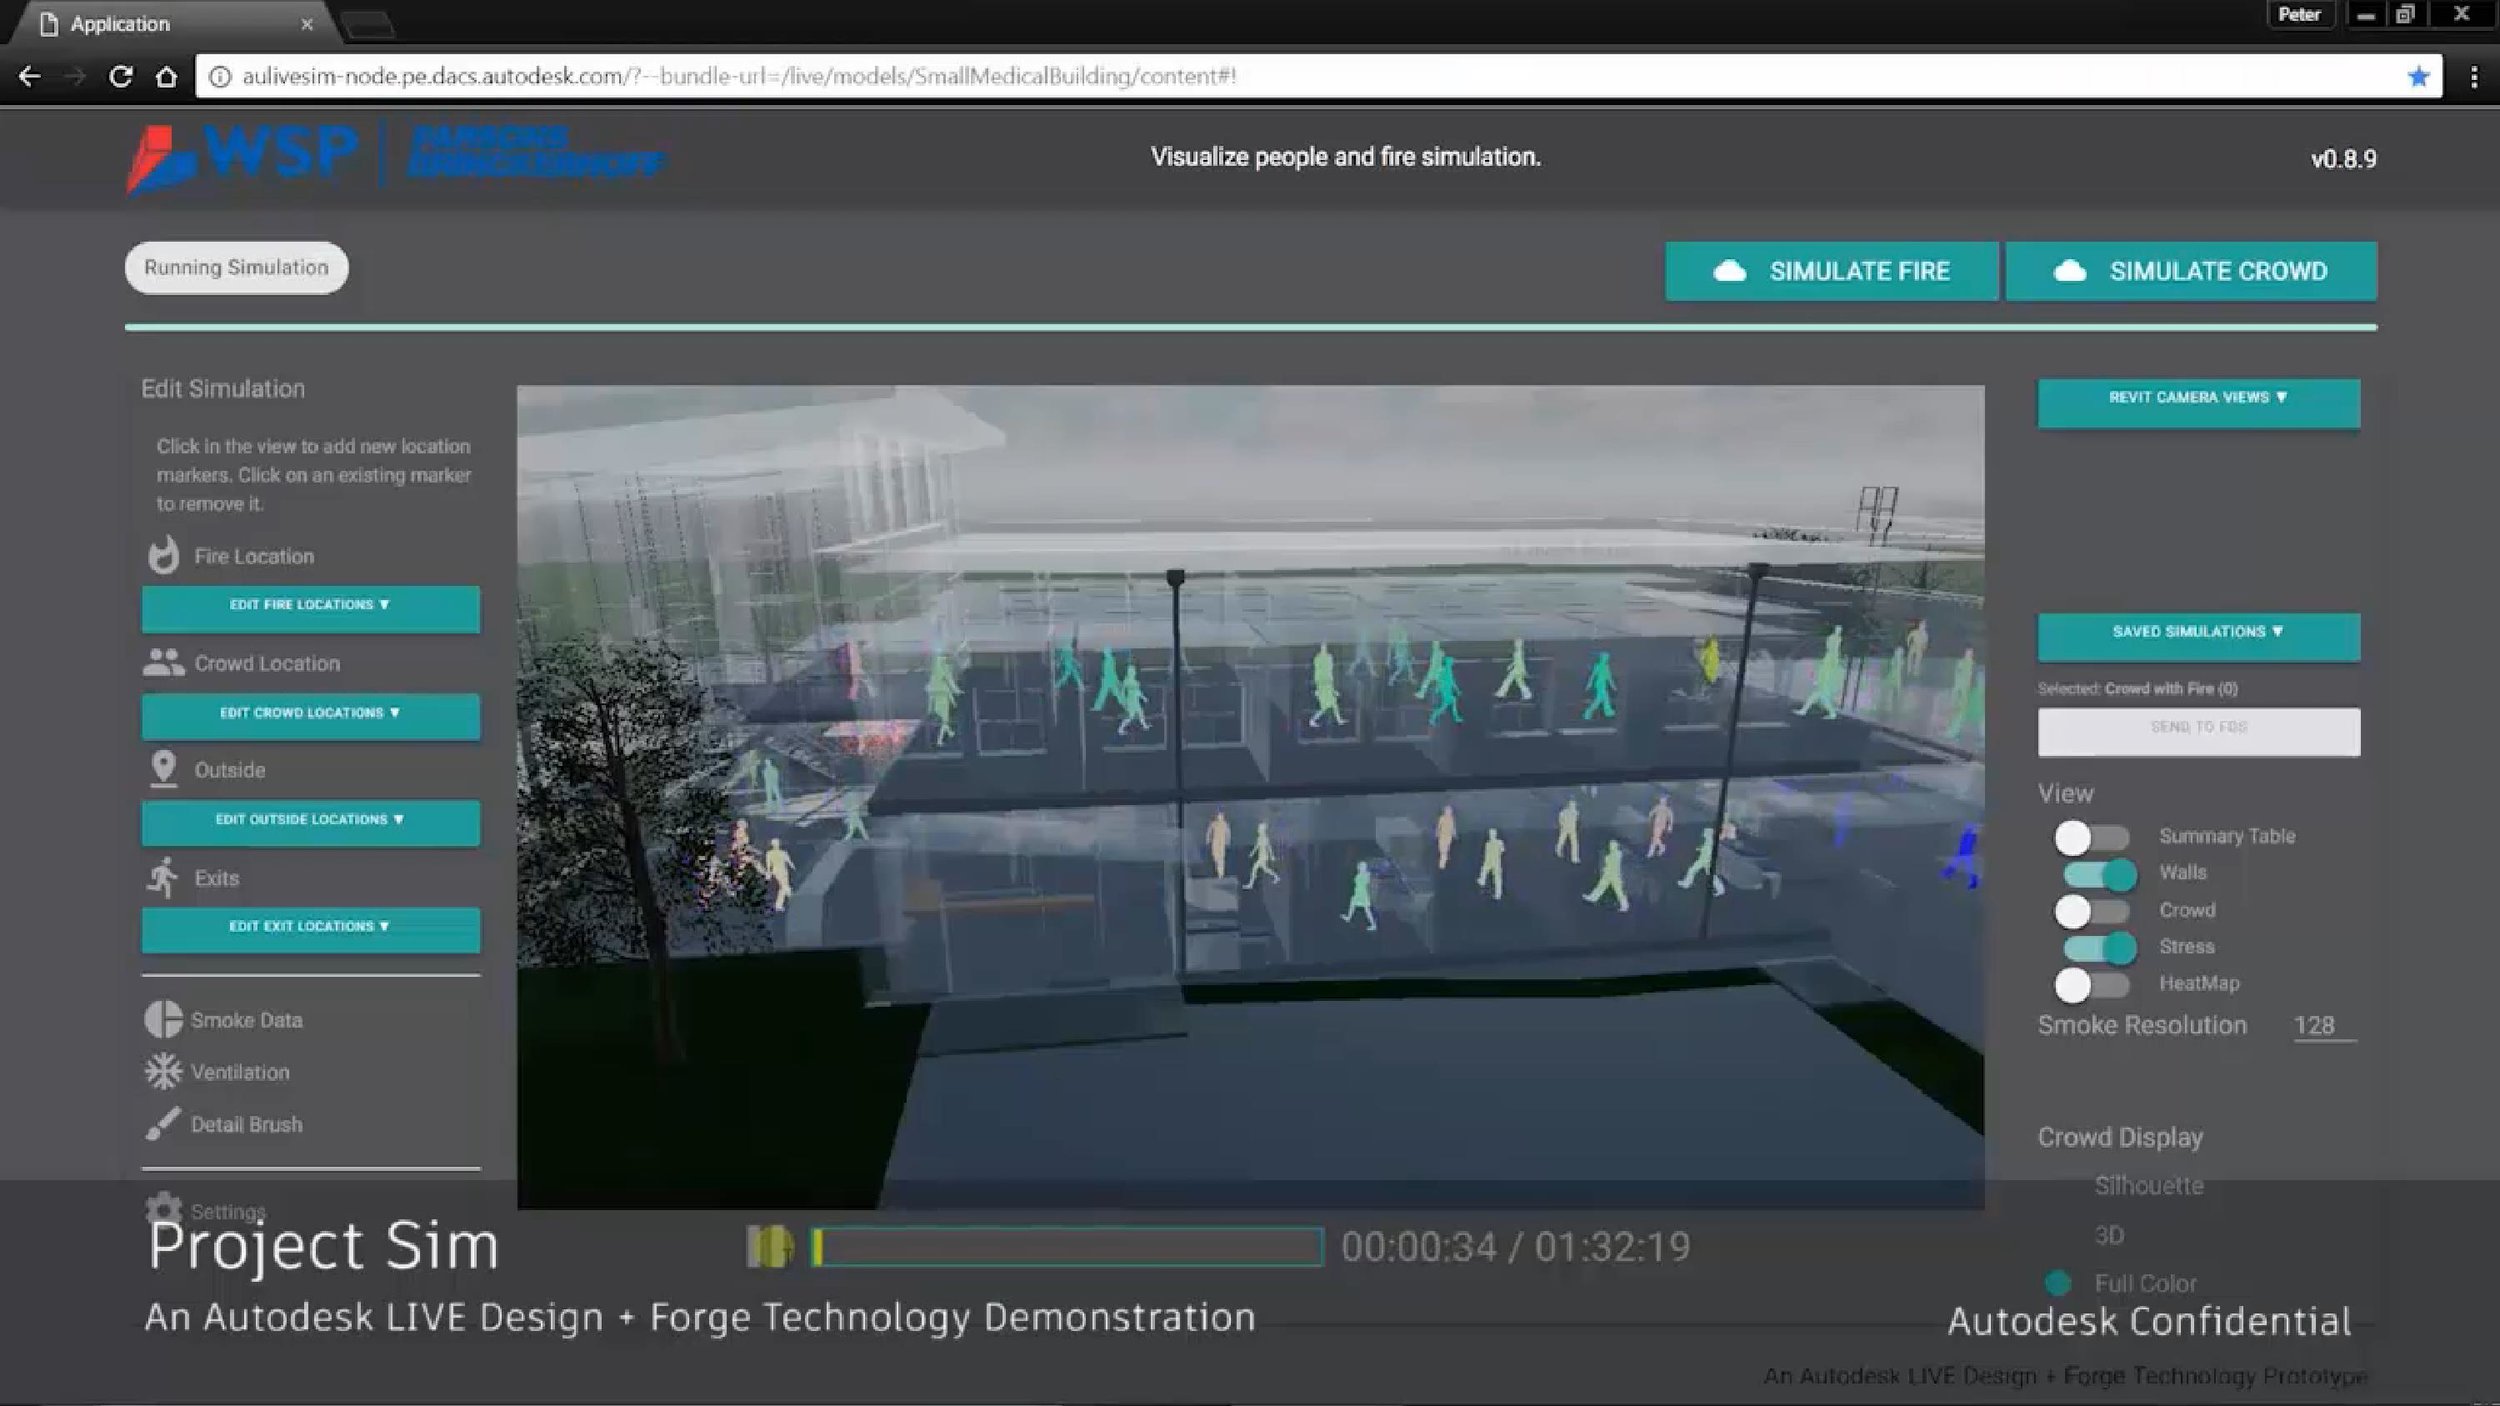Click the yellow playhead marker on timeline
Viewport: 2500px width, 1406px height.
click(x=818, y=1246)
